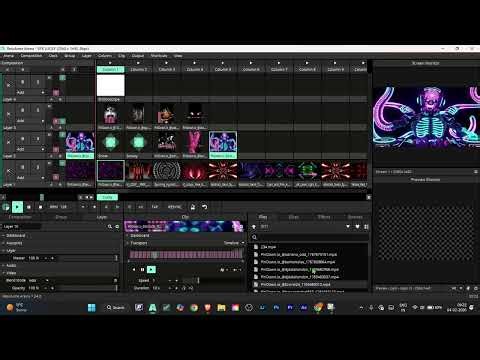This screenshot has height=360, width=480.
Task: Clear the bottom layer with its X button
Action: click(8, 171)
